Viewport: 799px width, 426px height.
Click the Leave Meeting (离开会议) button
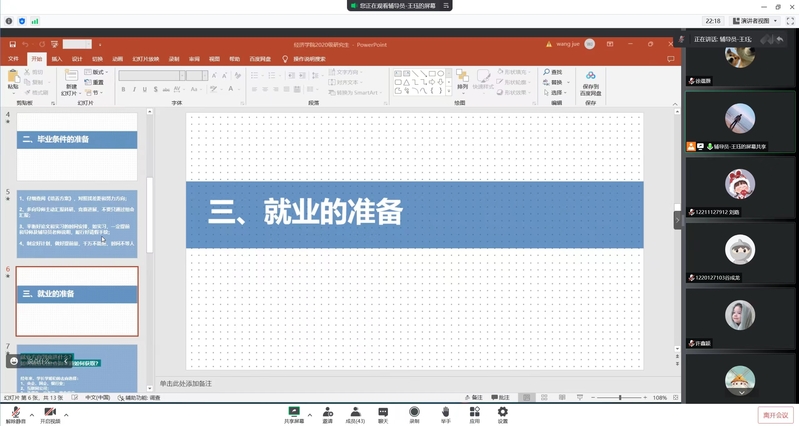coord(775,414)
